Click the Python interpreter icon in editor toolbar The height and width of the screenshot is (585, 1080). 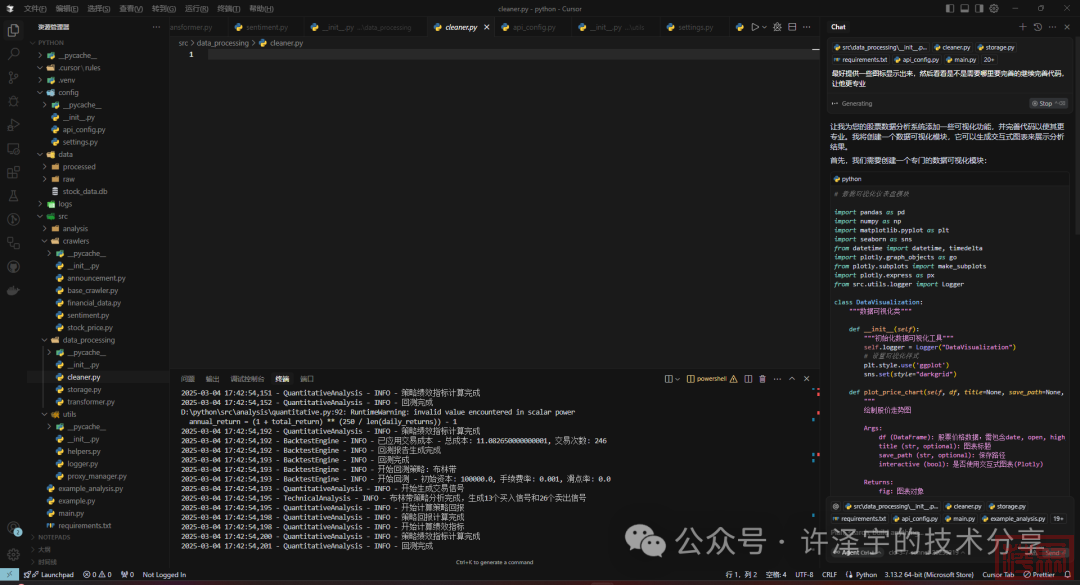tap(740, 27)
